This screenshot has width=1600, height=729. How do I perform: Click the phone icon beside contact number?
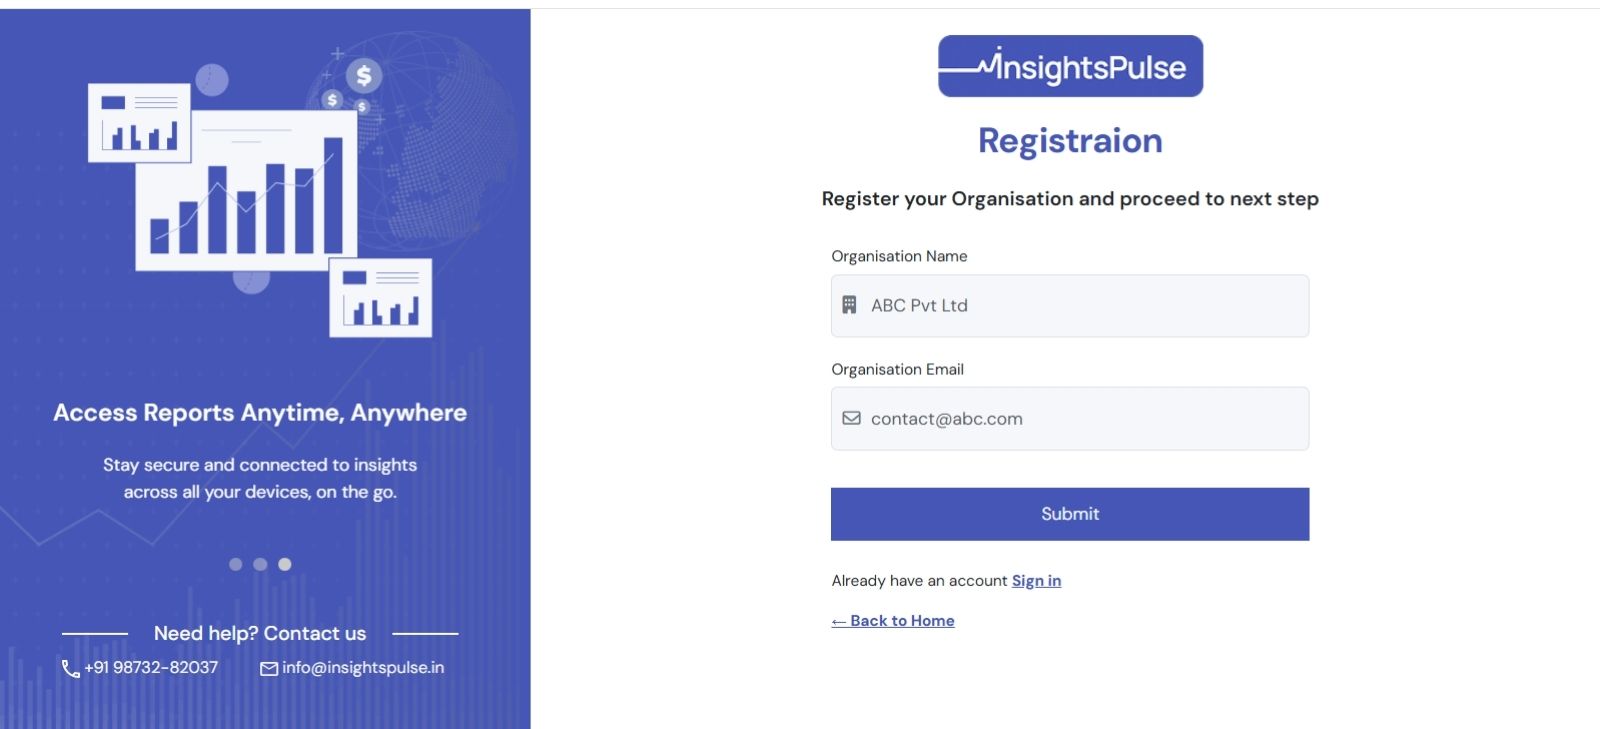(x=70, y=668)
